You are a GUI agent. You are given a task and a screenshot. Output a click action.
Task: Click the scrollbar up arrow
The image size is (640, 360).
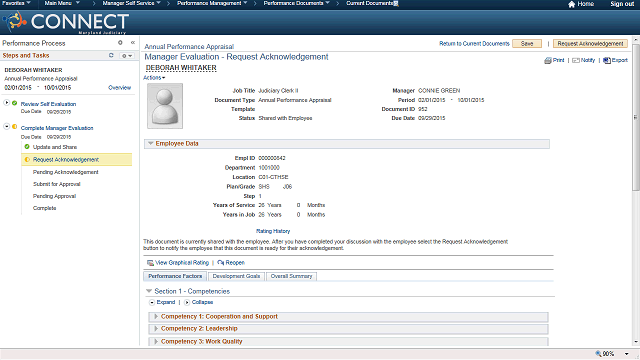[636, 40]
